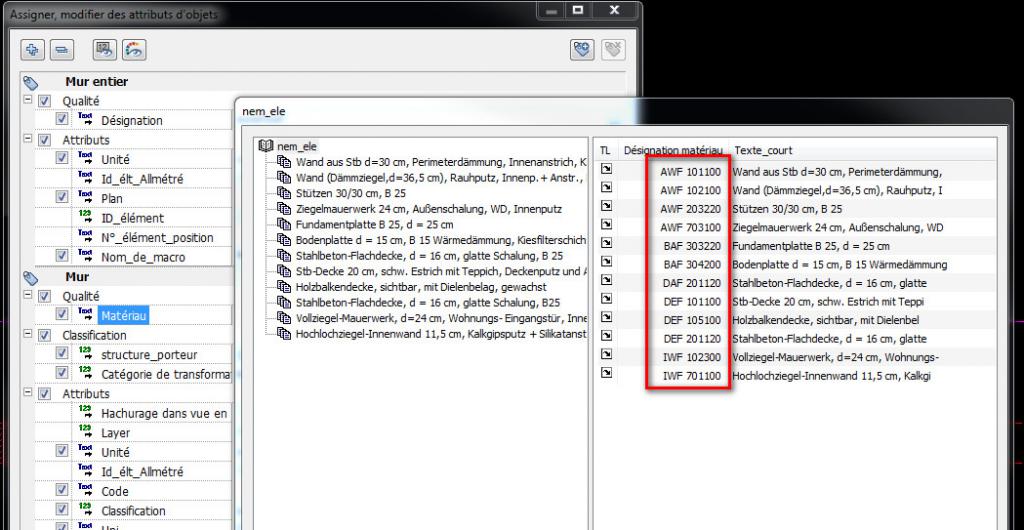Collapse the lower Attributs group under Mur
The image size is (1024, 530).
[27, 393]
